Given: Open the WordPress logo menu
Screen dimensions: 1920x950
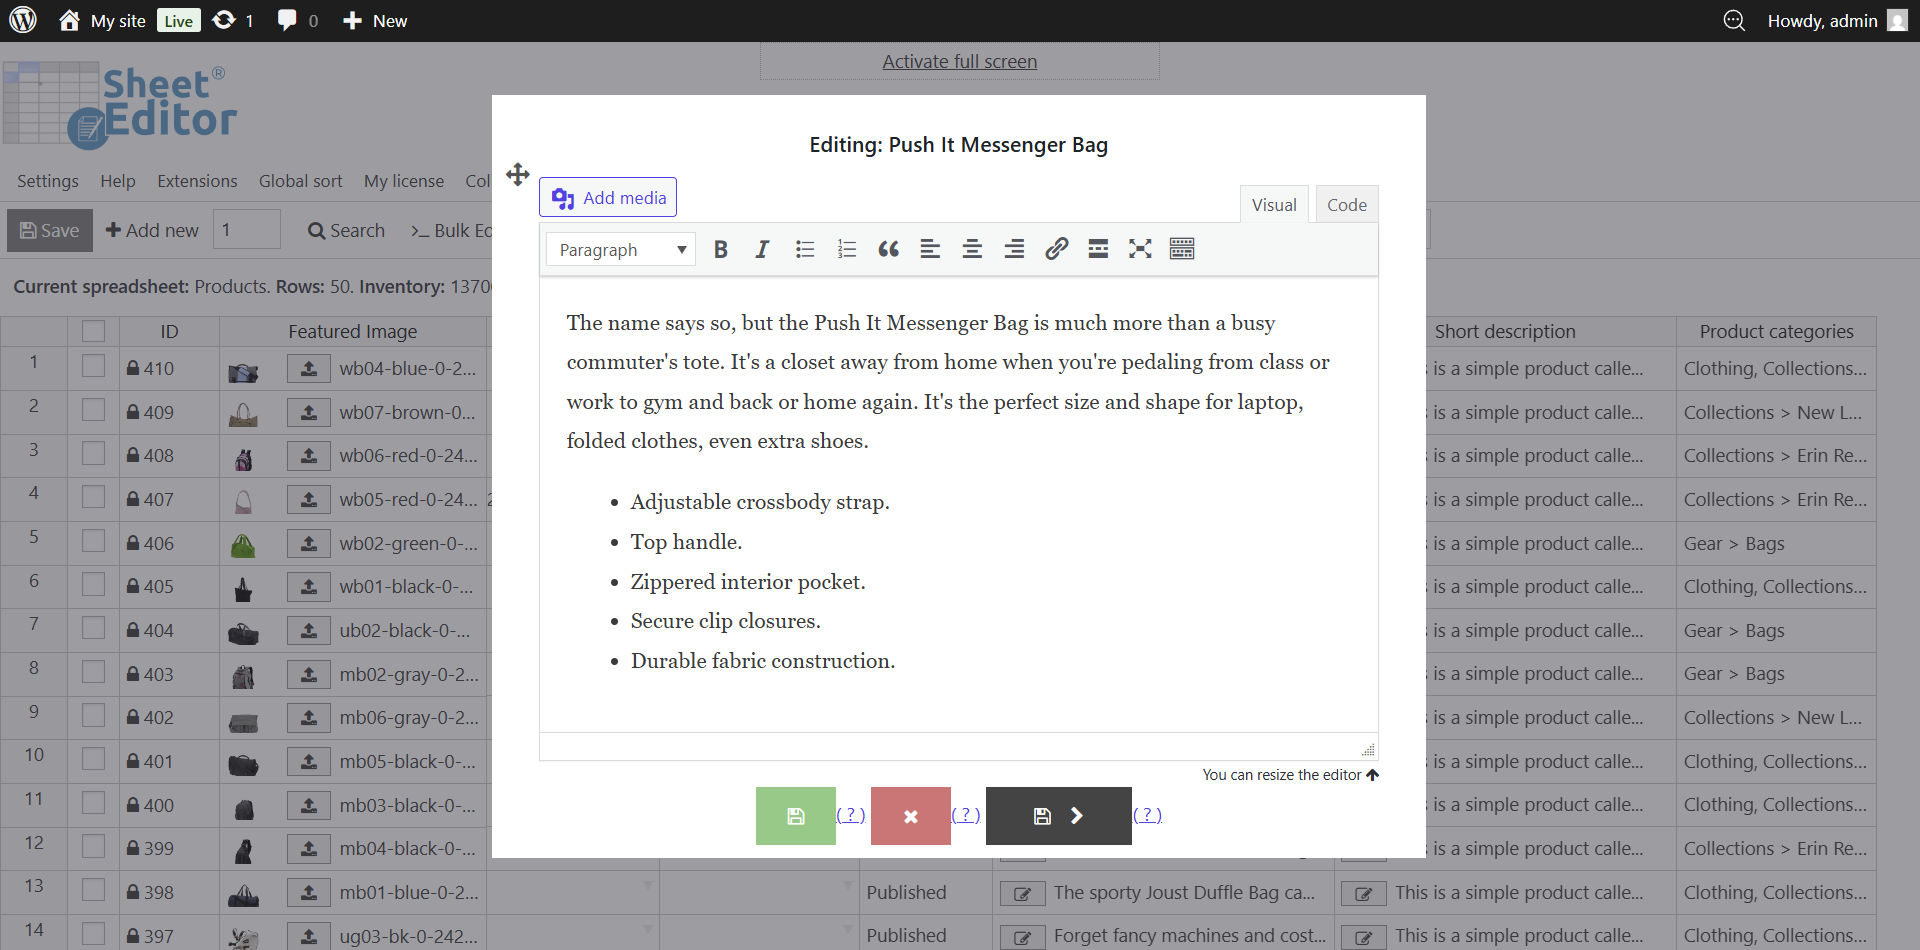Looking at the screenshot, I should (23, 20).
